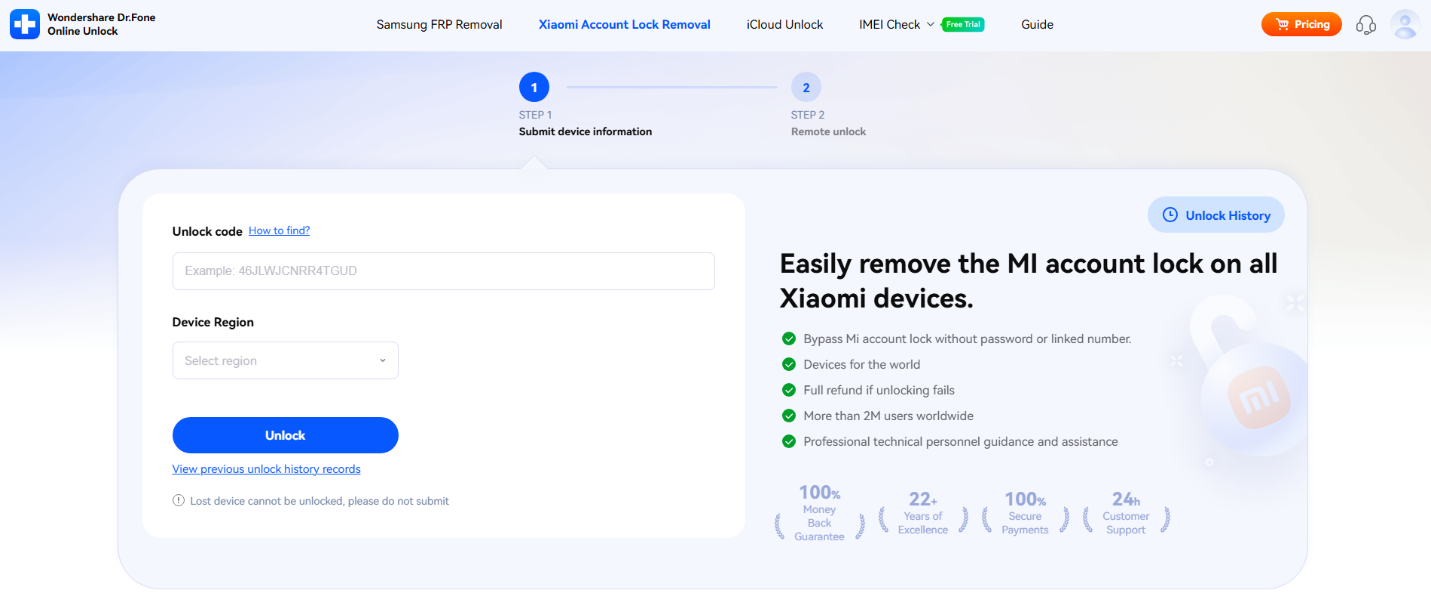Expand the Device Region dropdown

tap(285, 361)
